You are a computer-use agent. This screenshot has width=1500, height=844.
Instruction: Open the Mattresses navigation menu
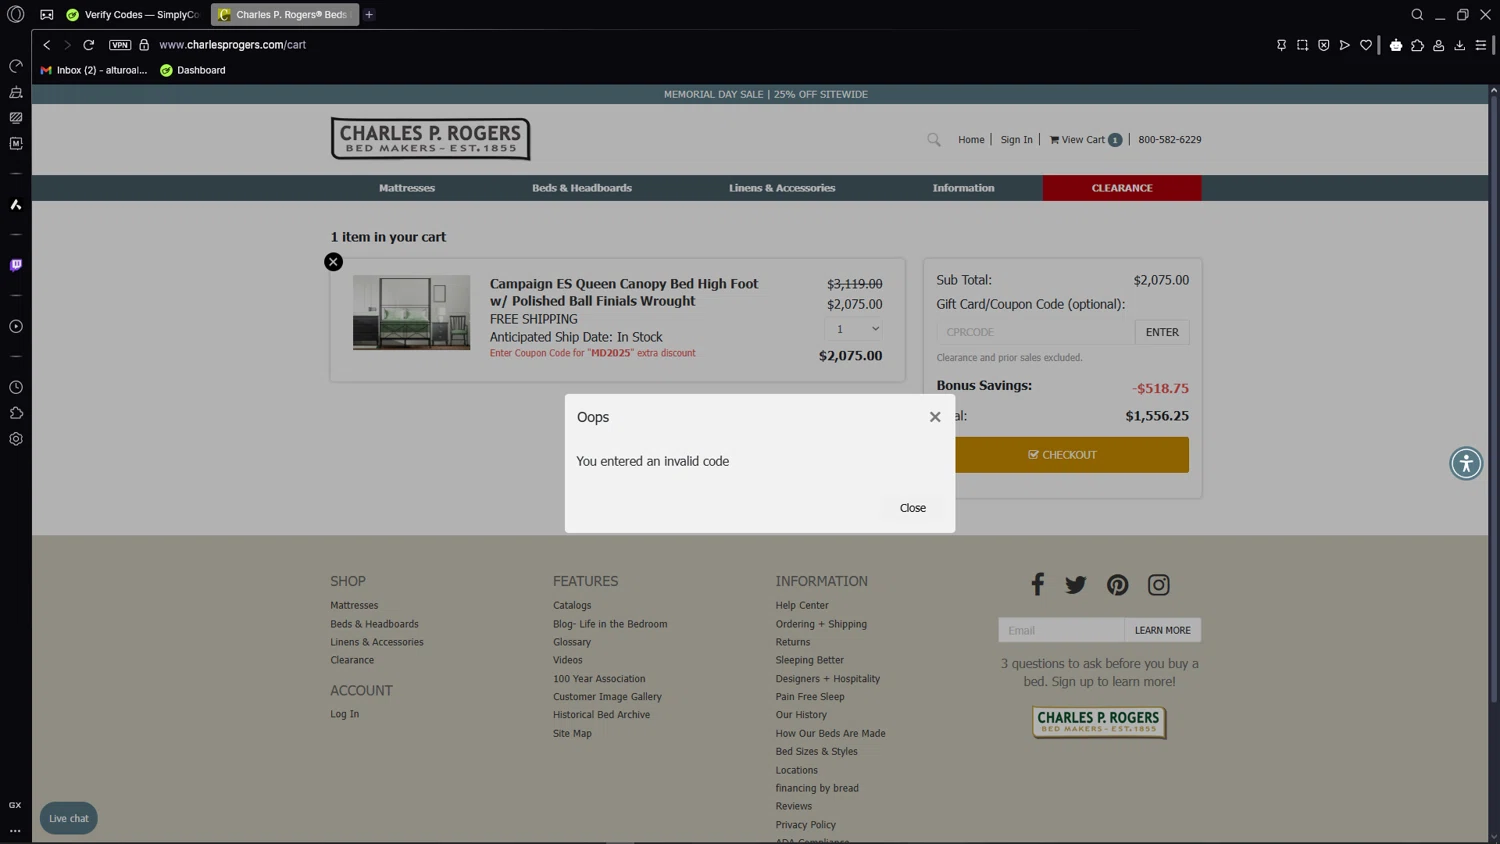click(407, 188)
